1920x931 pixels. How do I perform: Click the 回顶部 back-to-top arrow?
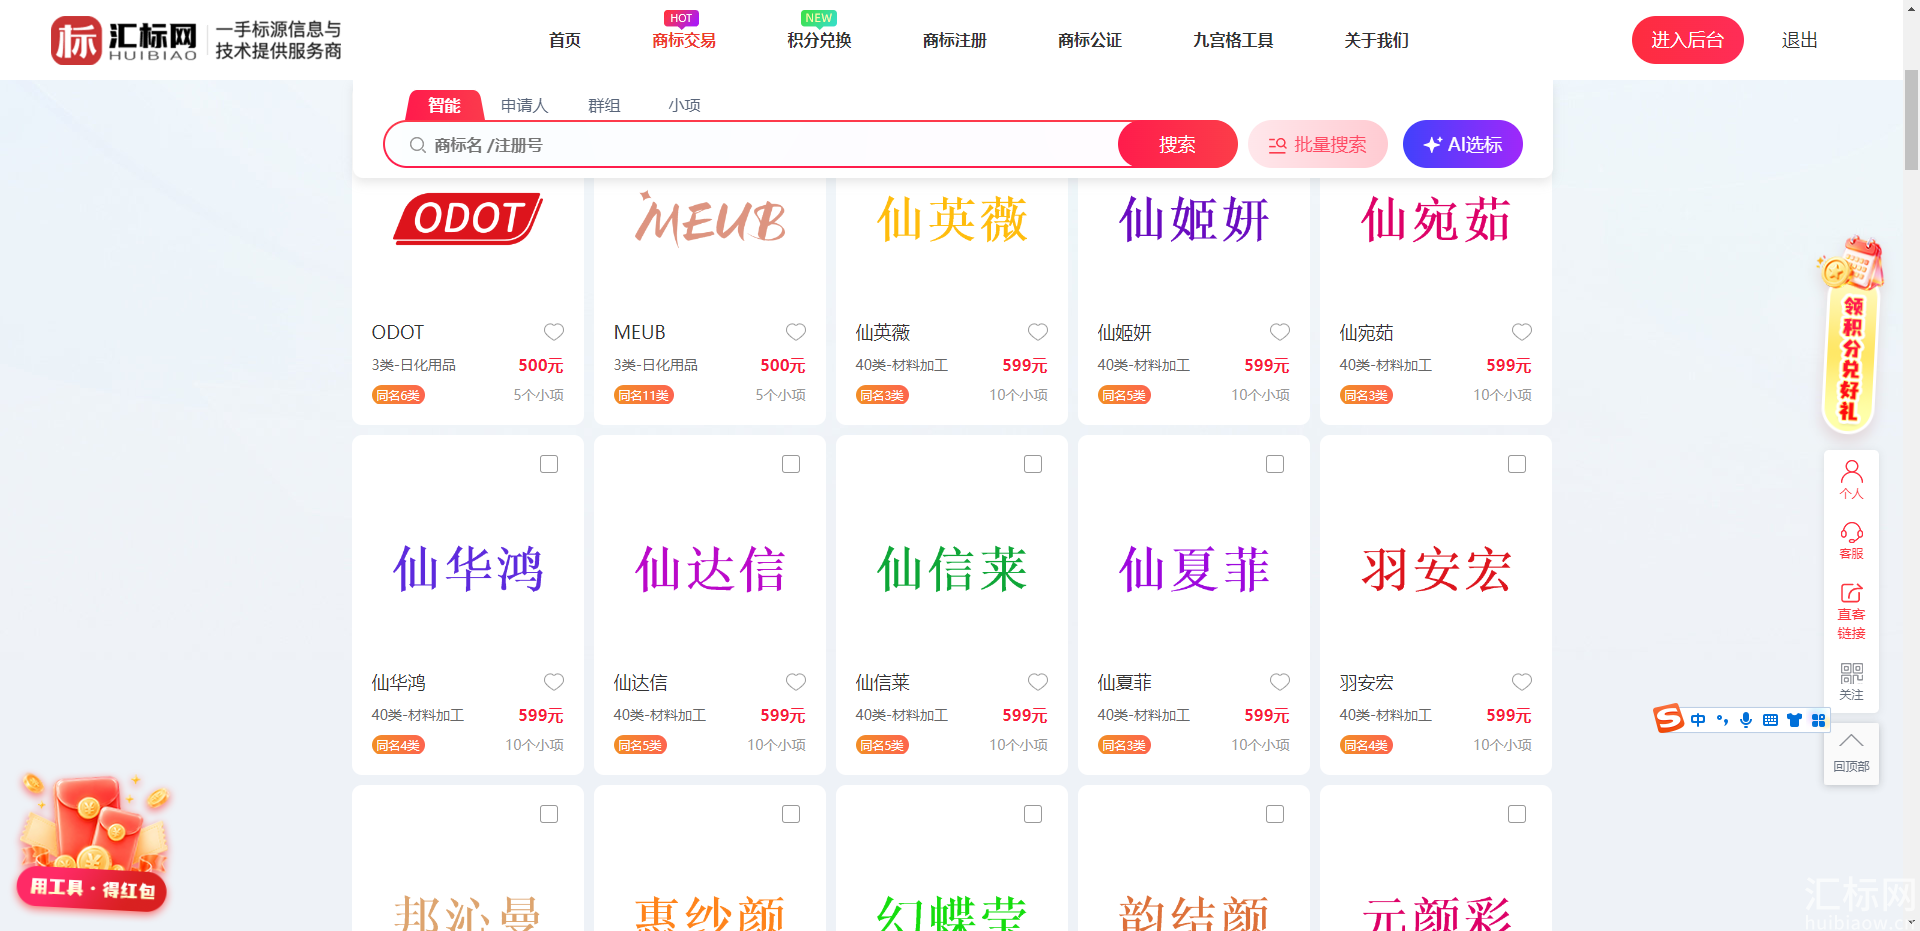1851,752
